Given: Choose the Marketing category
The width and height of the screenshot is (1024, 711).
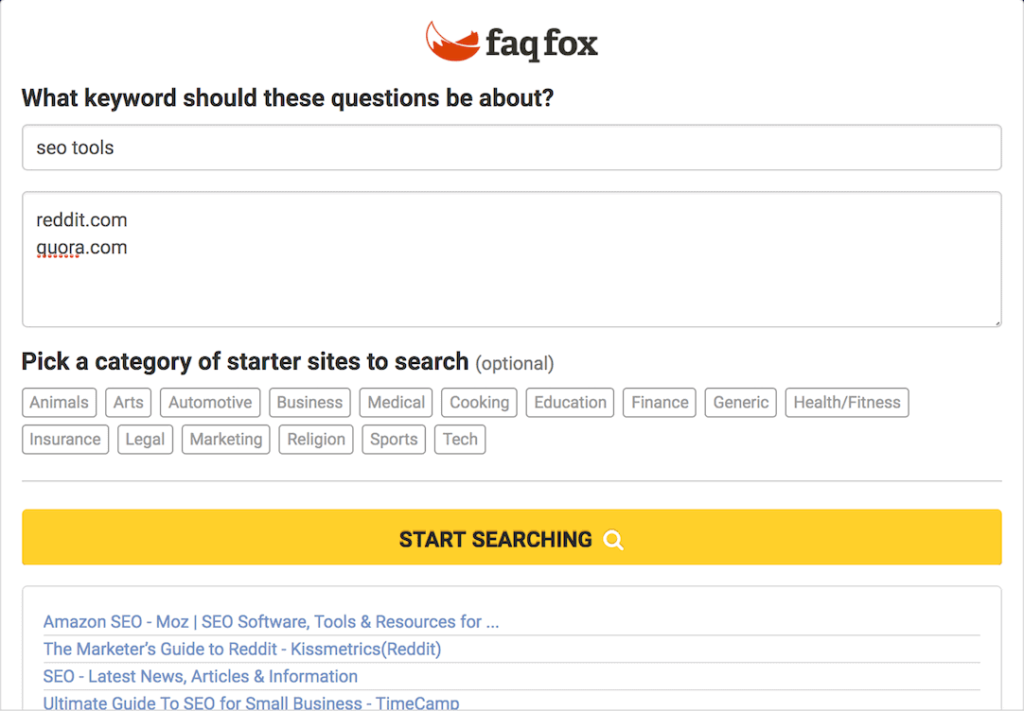Looking at the screenshot, I should pos(226,439).
